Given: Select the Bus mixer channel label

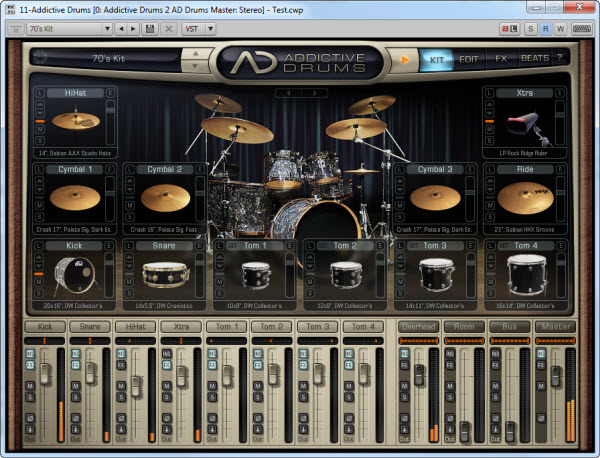Looking at the screenshot, I should [x=510, y=327].
